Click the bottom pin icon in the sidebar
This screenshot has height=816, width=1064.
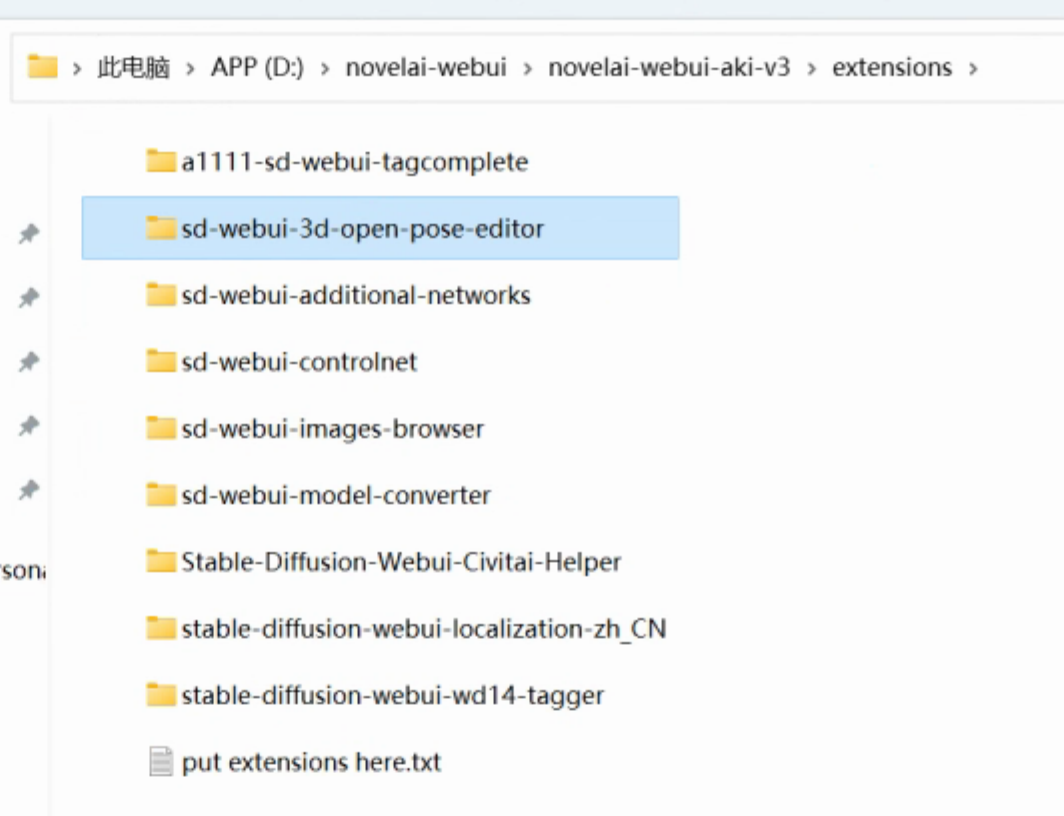point(29,490)
